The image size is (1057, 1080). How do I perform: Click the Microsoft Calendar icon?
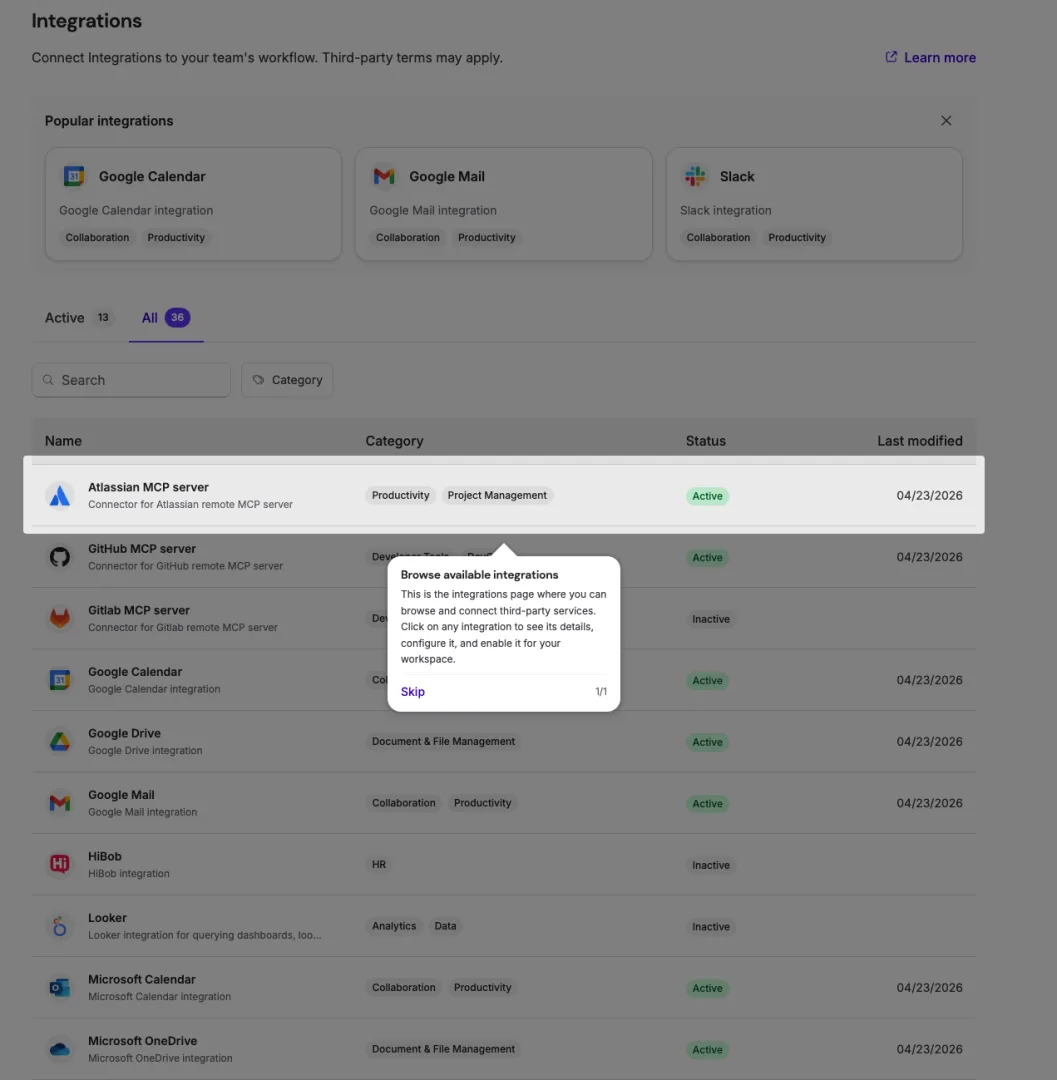[x=59, y=986]
